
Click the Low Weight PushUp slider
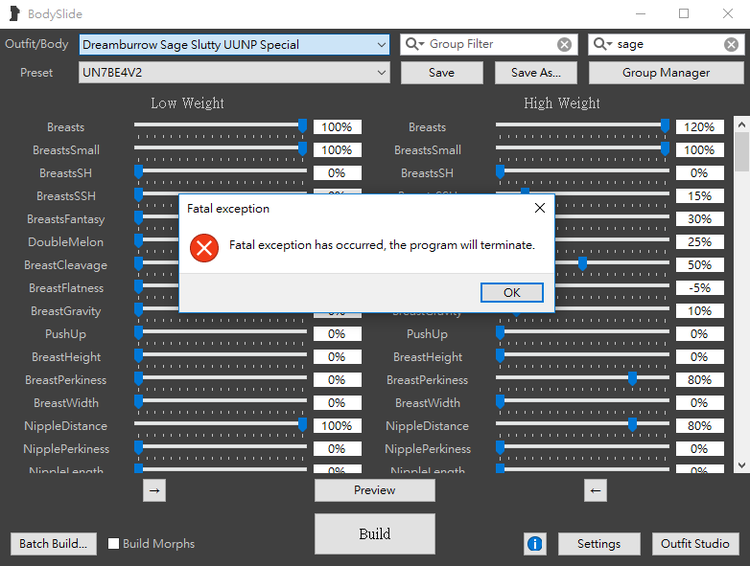[221, 333]
